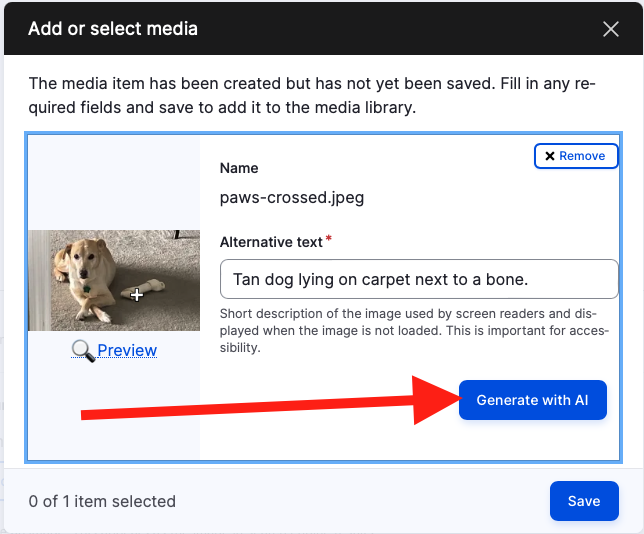Image resolution: width=644 pixels, height=534 pixels.
Task: Click the Alternative text label
Action: click(x=271, y=242)
